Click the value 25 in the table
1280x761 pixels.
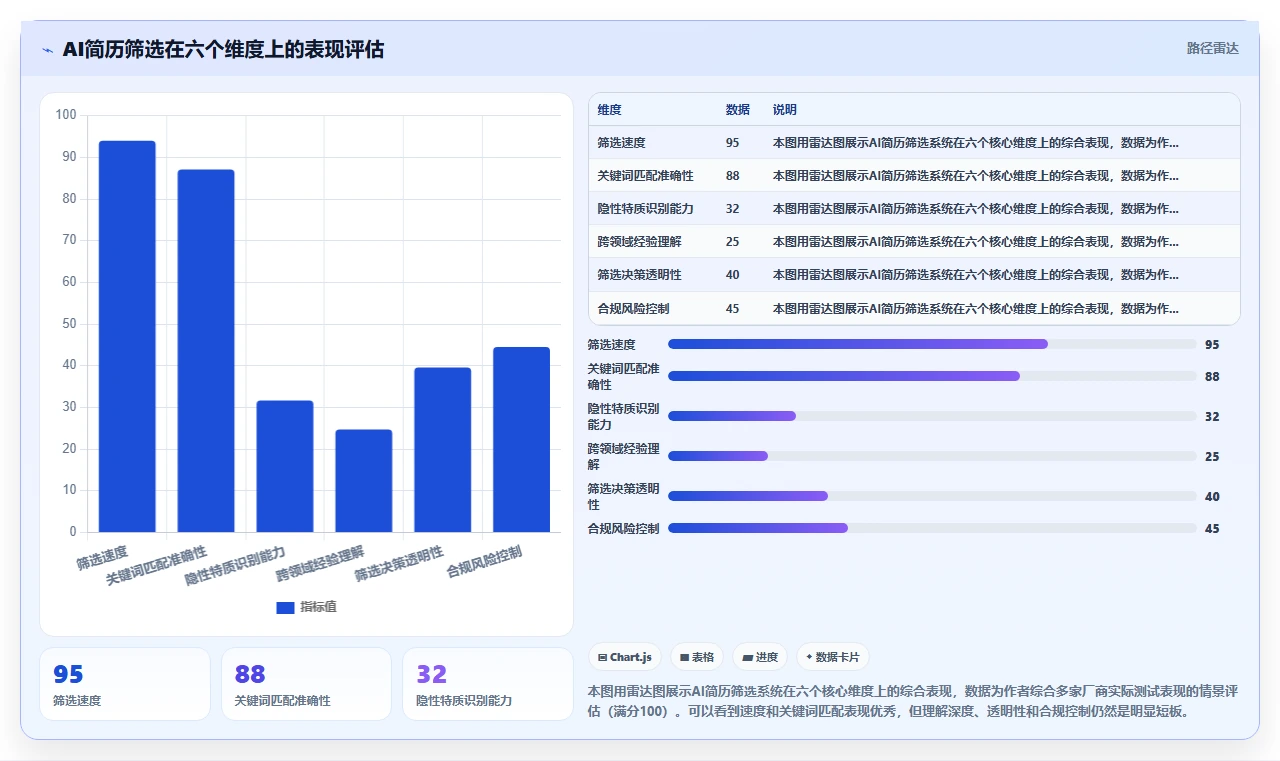click(733, 242)
